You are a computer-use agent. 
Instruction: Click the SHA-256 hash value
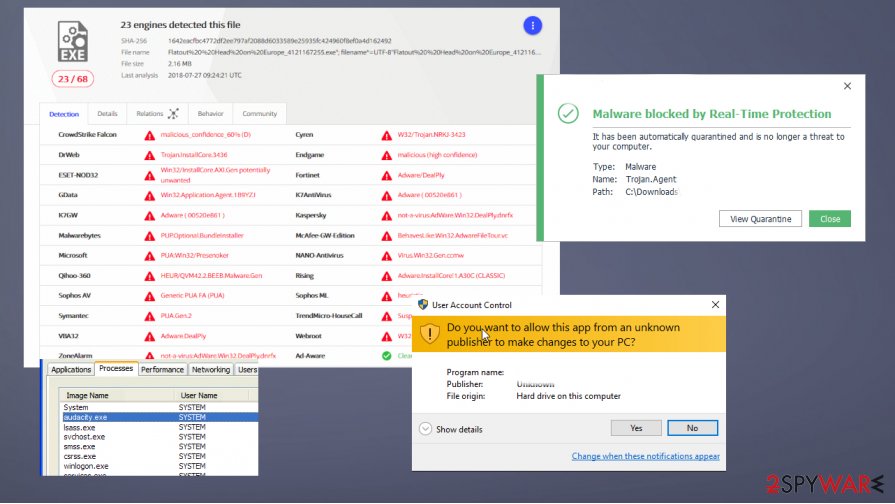(x=280, y=41)
